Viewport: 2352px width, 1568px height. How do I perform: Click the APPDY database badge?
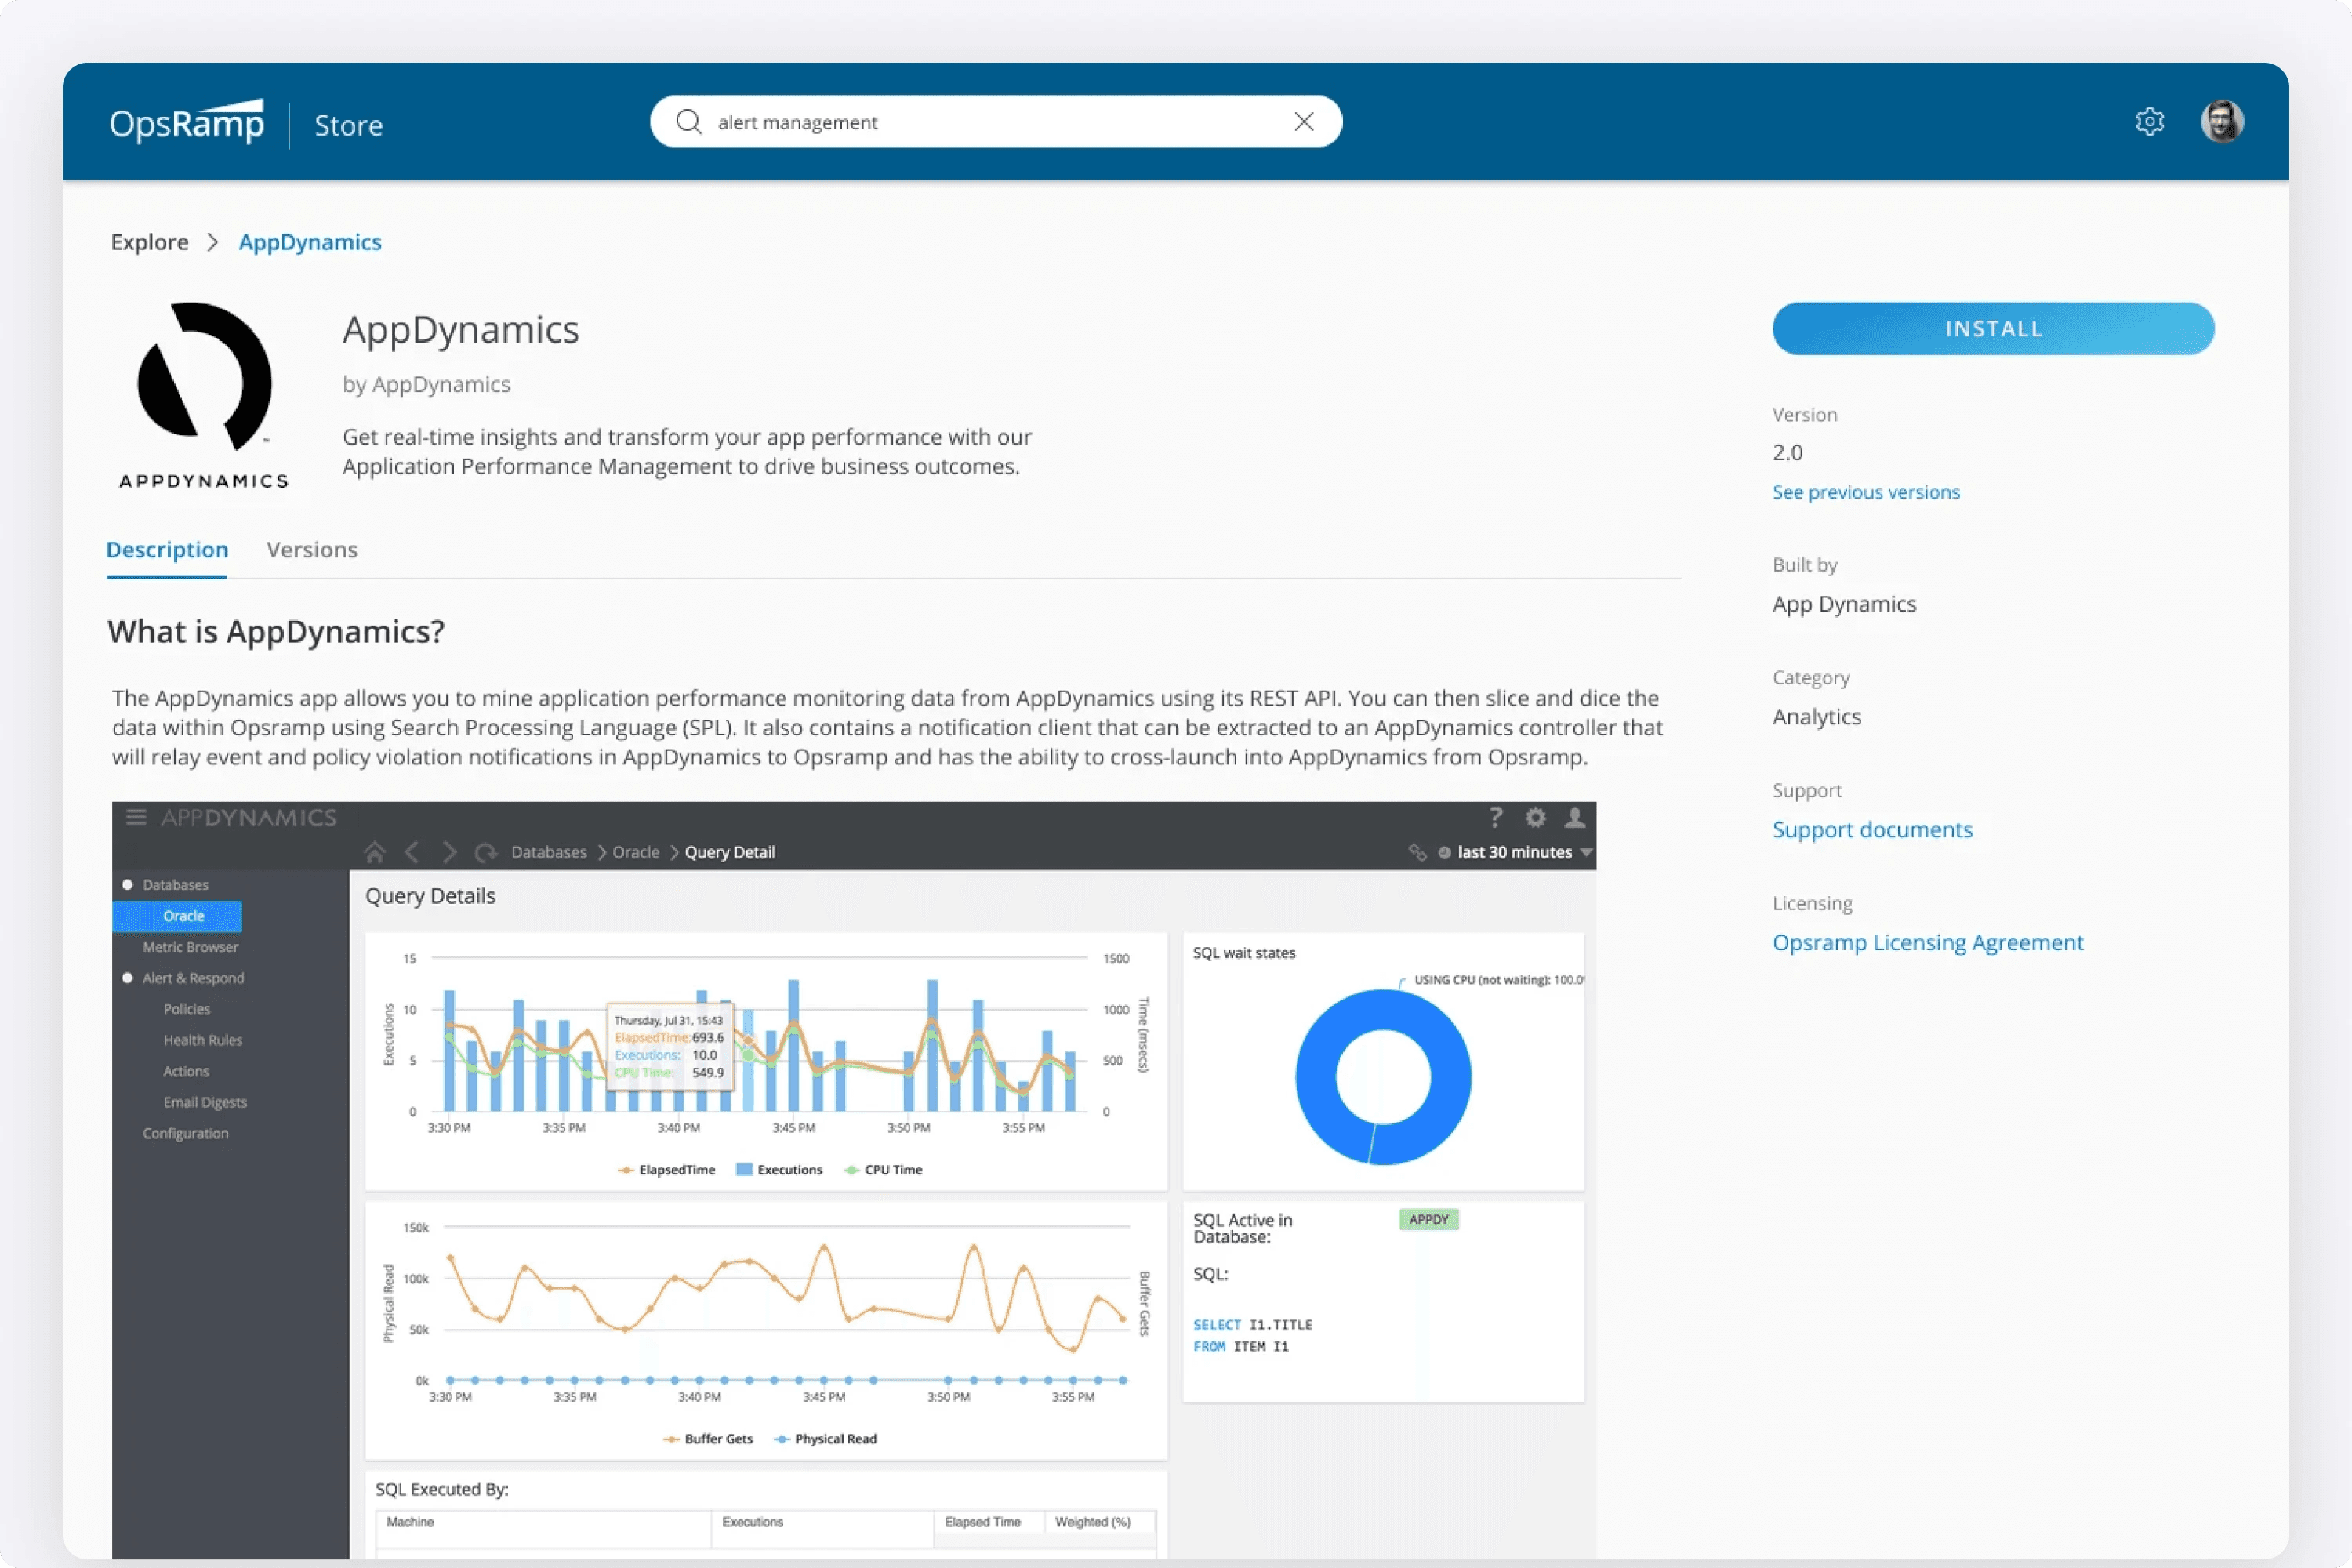[1429, 1220]
